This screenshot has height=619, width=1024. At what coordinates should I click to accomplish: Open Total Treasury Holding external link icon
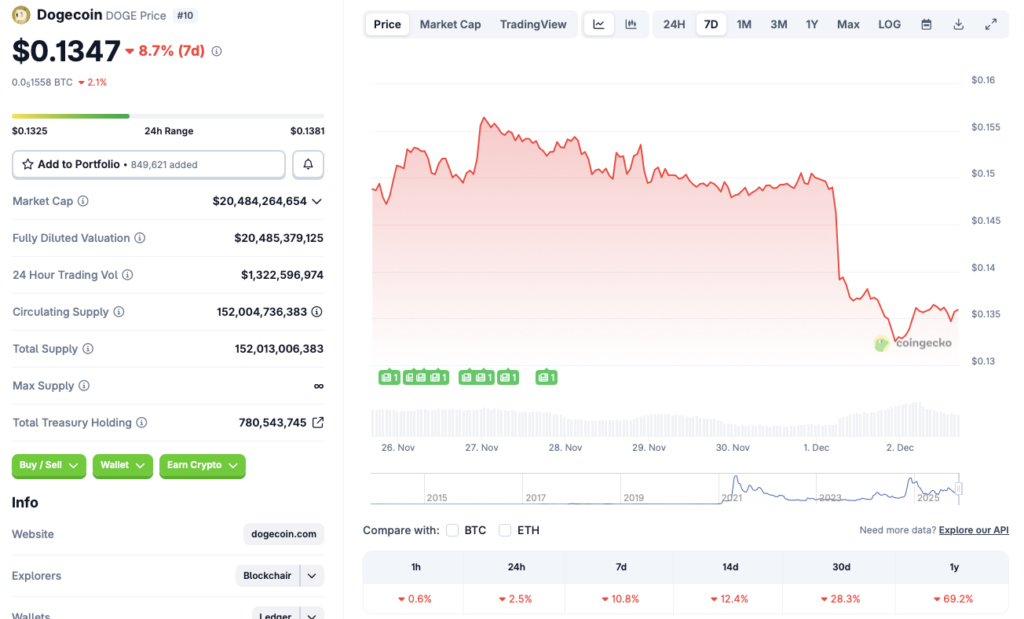pos(318,422)
